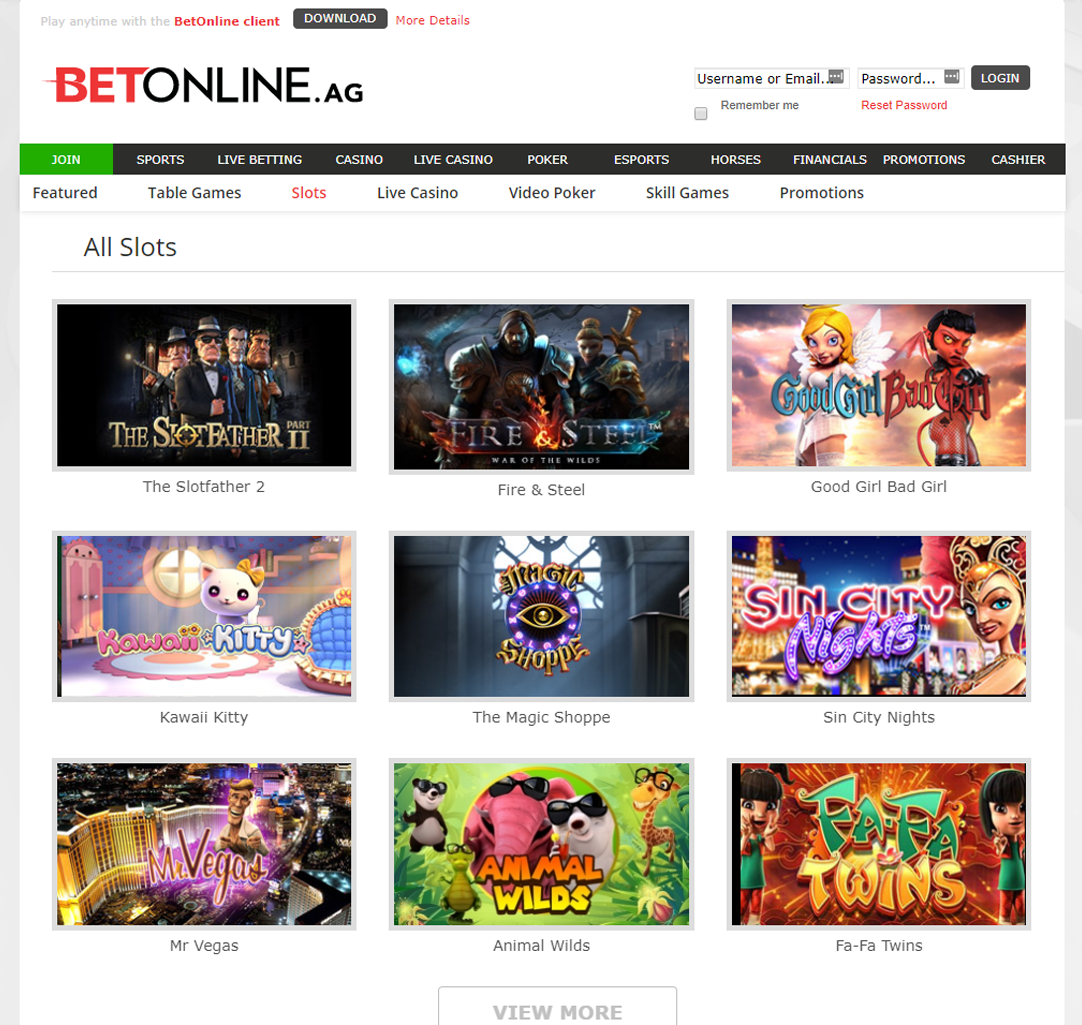The height and width of the screenshot is (1025, 1082).
Task: Open the Fire & Steel slot thumbnail
Action: coord(541,387)
